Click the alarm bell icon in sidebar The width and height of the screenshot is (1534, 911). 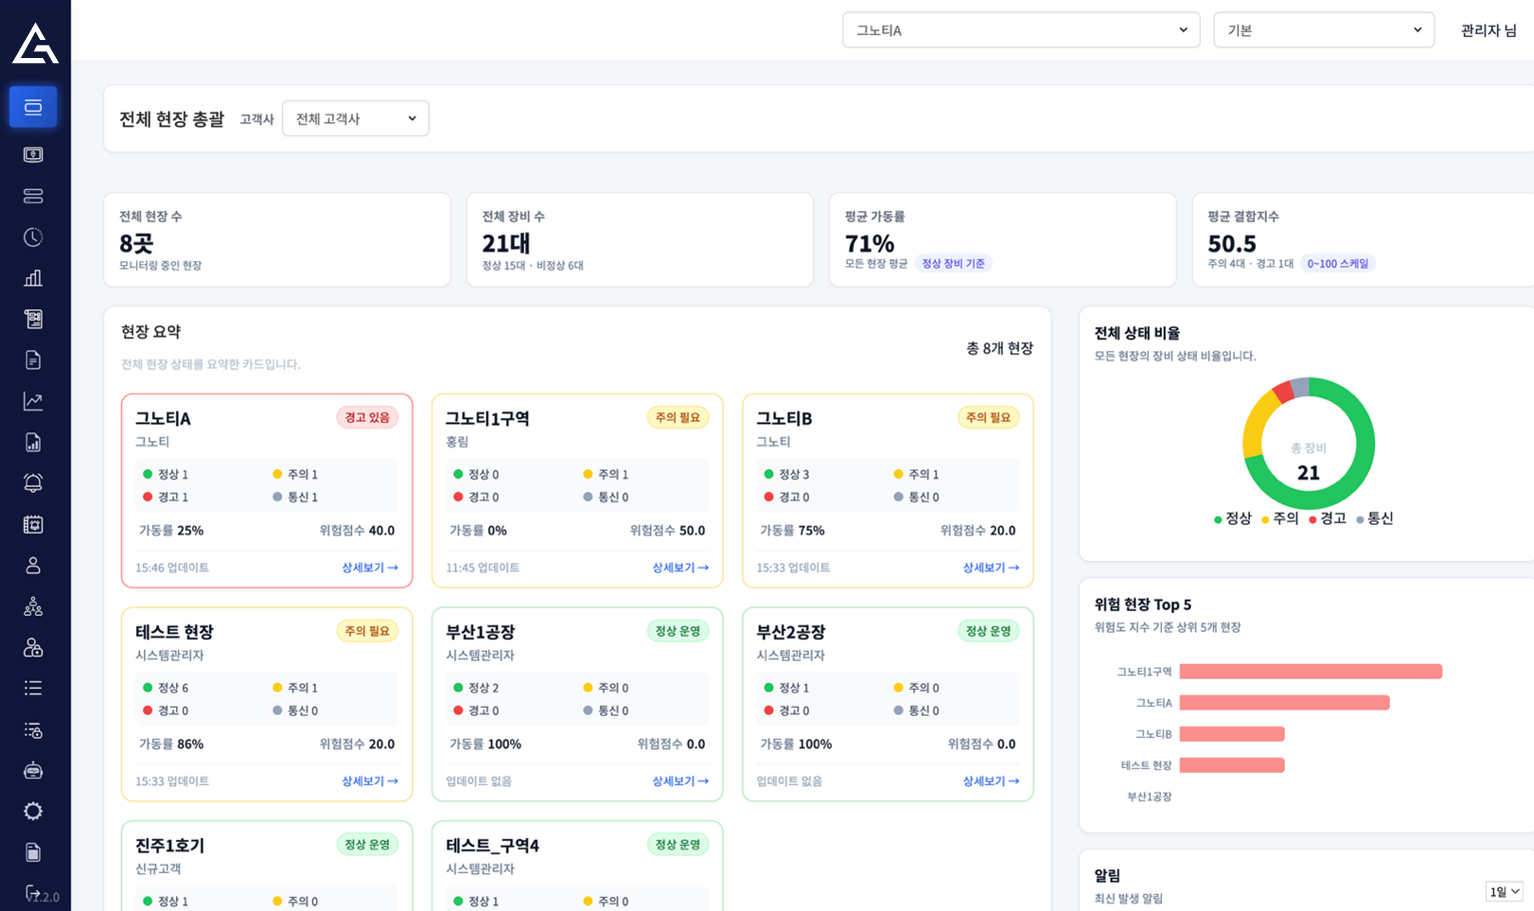click(x=33, y=483)
